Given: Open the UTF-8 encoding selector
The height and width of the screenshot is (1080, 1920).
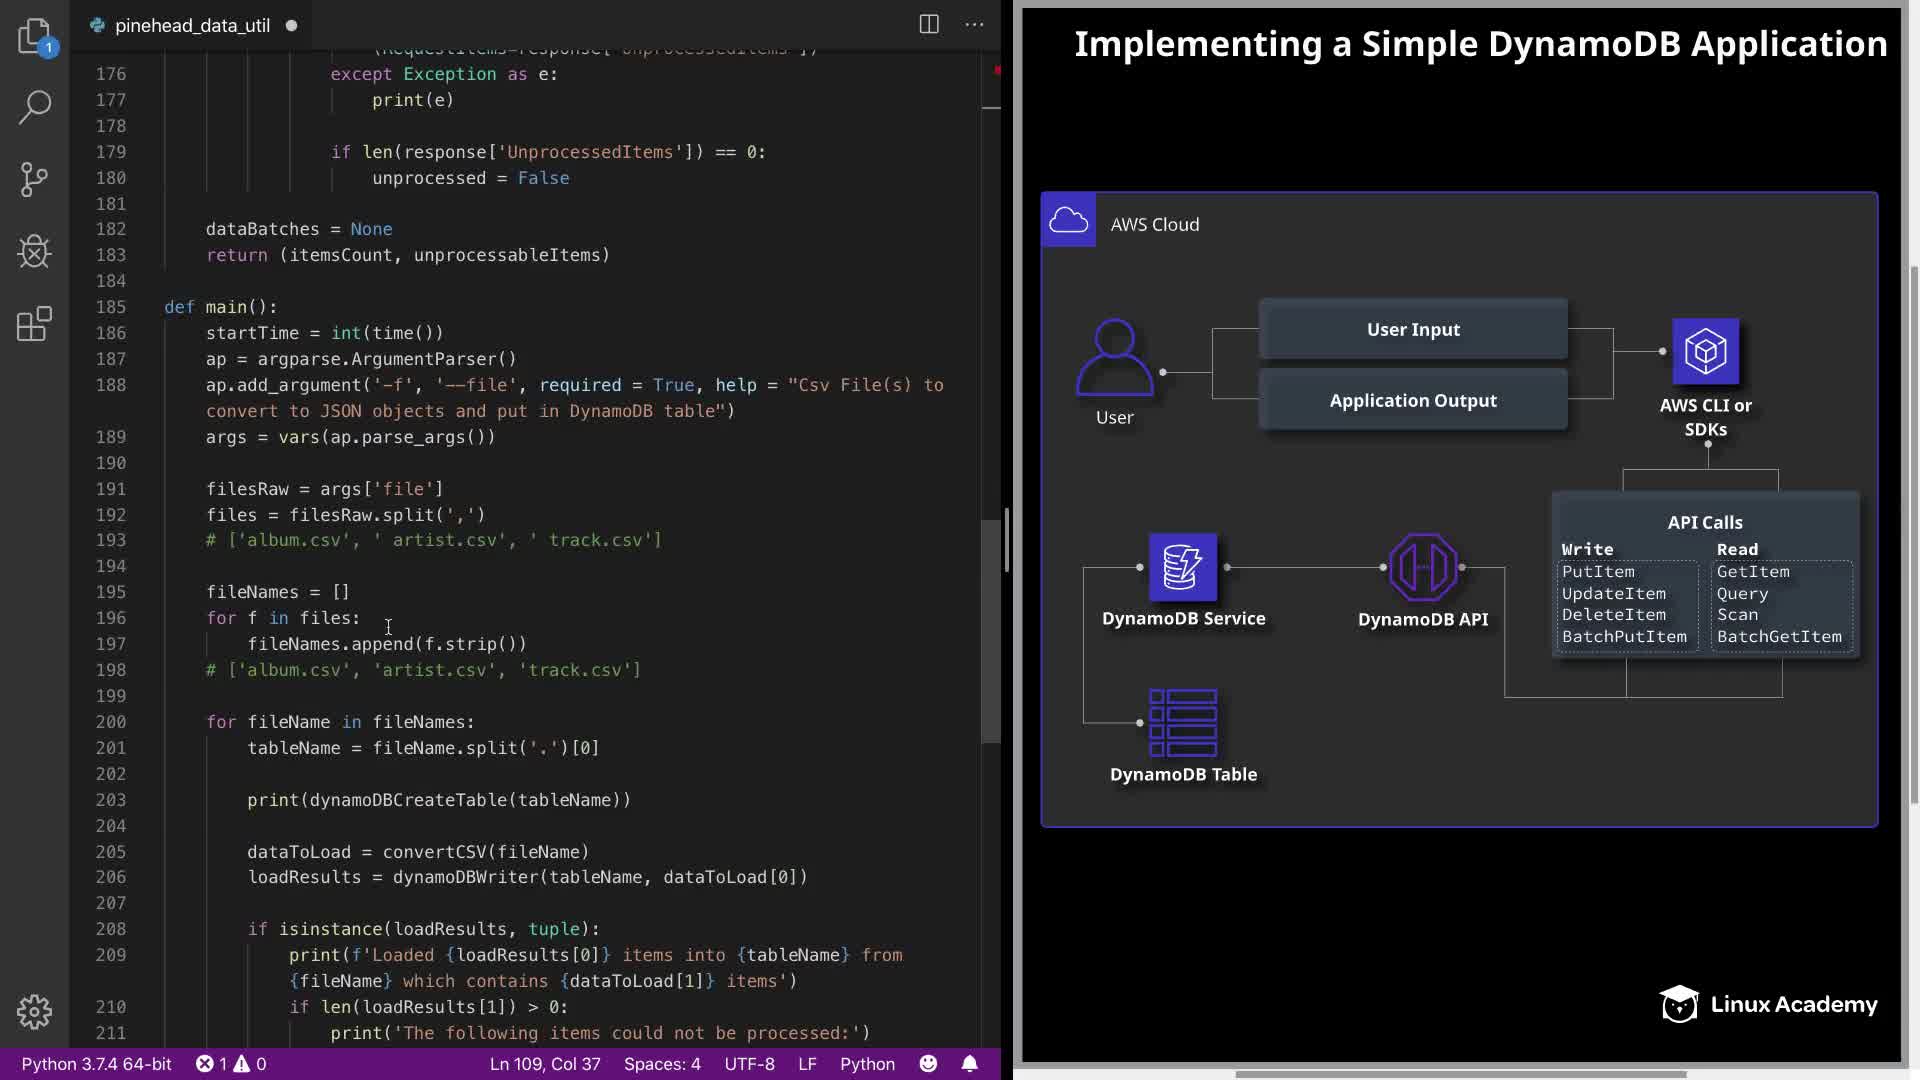Looking at the screenshot, I should (749, 1064).
